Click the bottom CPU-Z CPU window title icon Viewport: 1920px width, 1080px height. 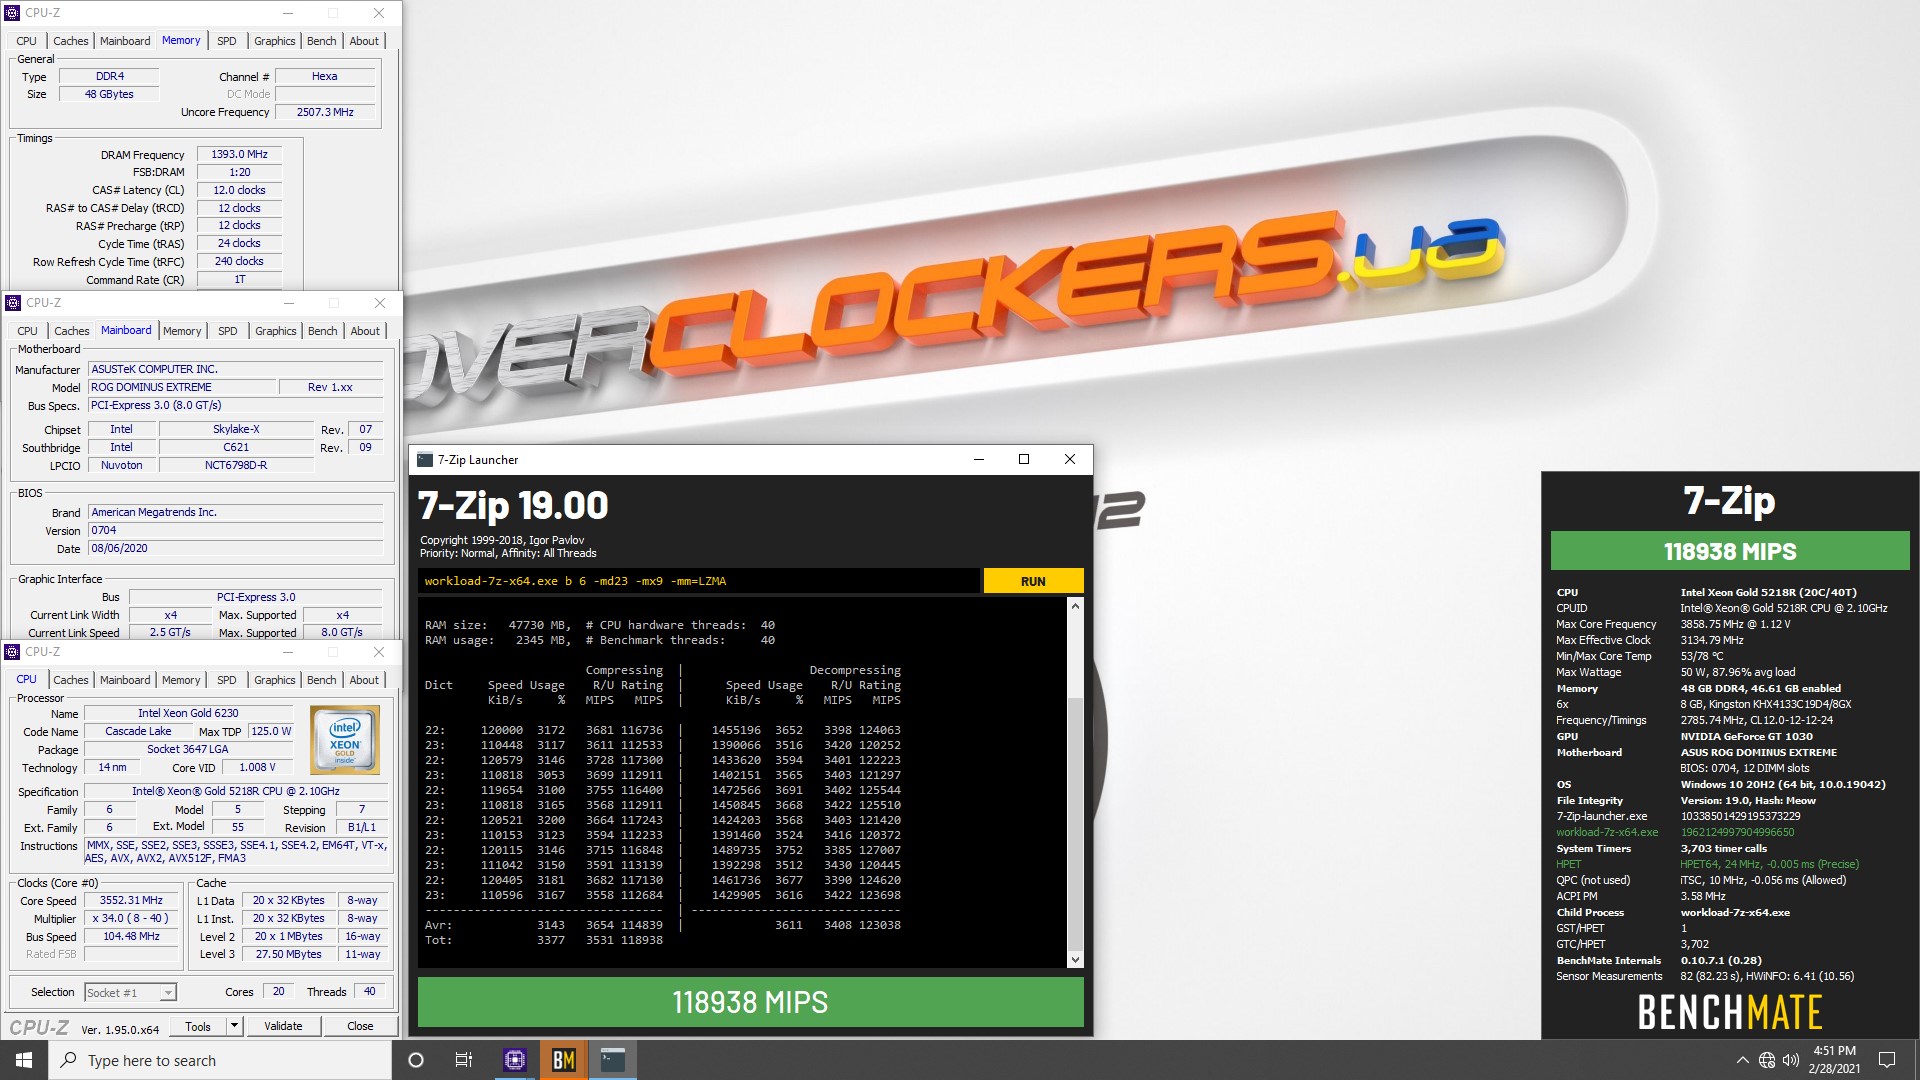(x=12, y=652)
